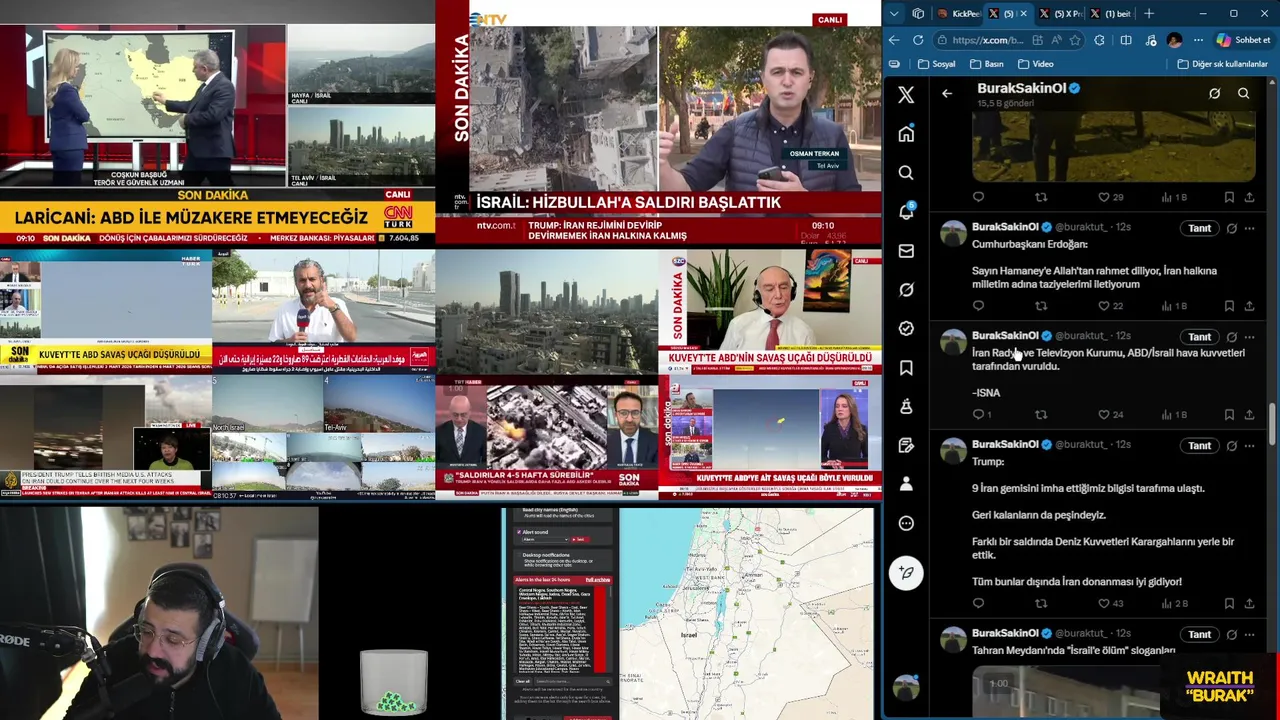This screenshot has height=720, width=1280.
Task: Open the Full archive link
Action: click(597, 580)
